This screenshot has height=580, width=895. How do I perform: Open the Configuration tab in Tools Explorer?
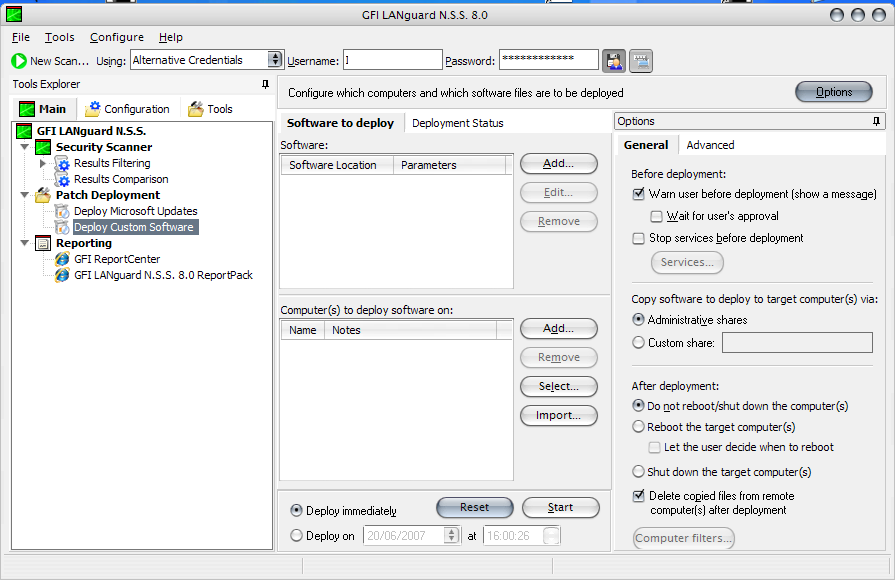(127, 109)
